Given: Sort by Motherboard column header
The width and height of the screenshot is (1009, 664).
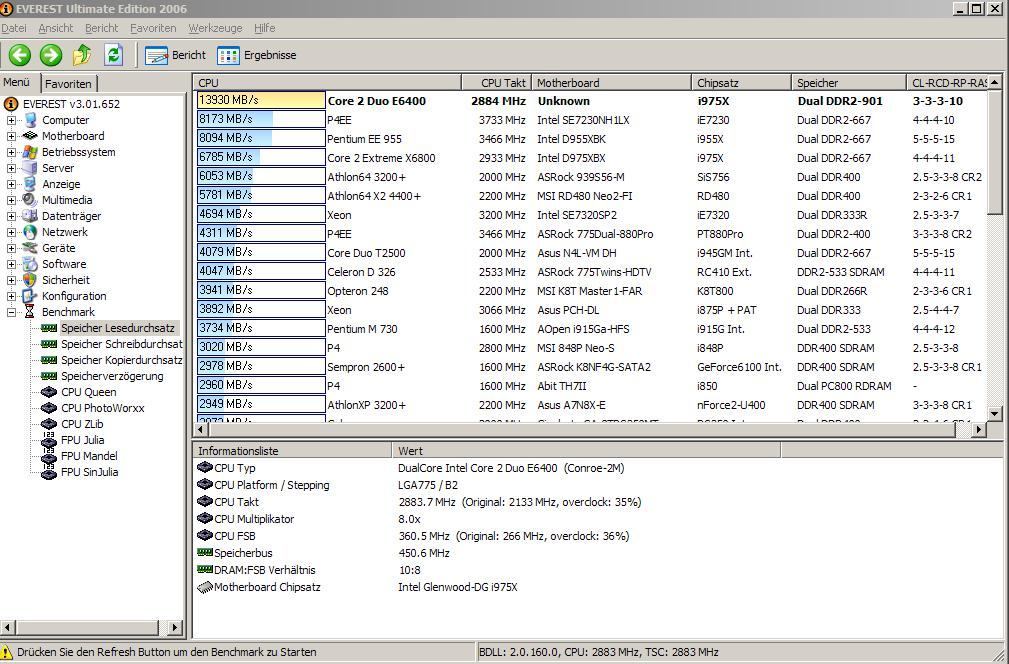Looking at the screenshot, I should coord(611,82).
